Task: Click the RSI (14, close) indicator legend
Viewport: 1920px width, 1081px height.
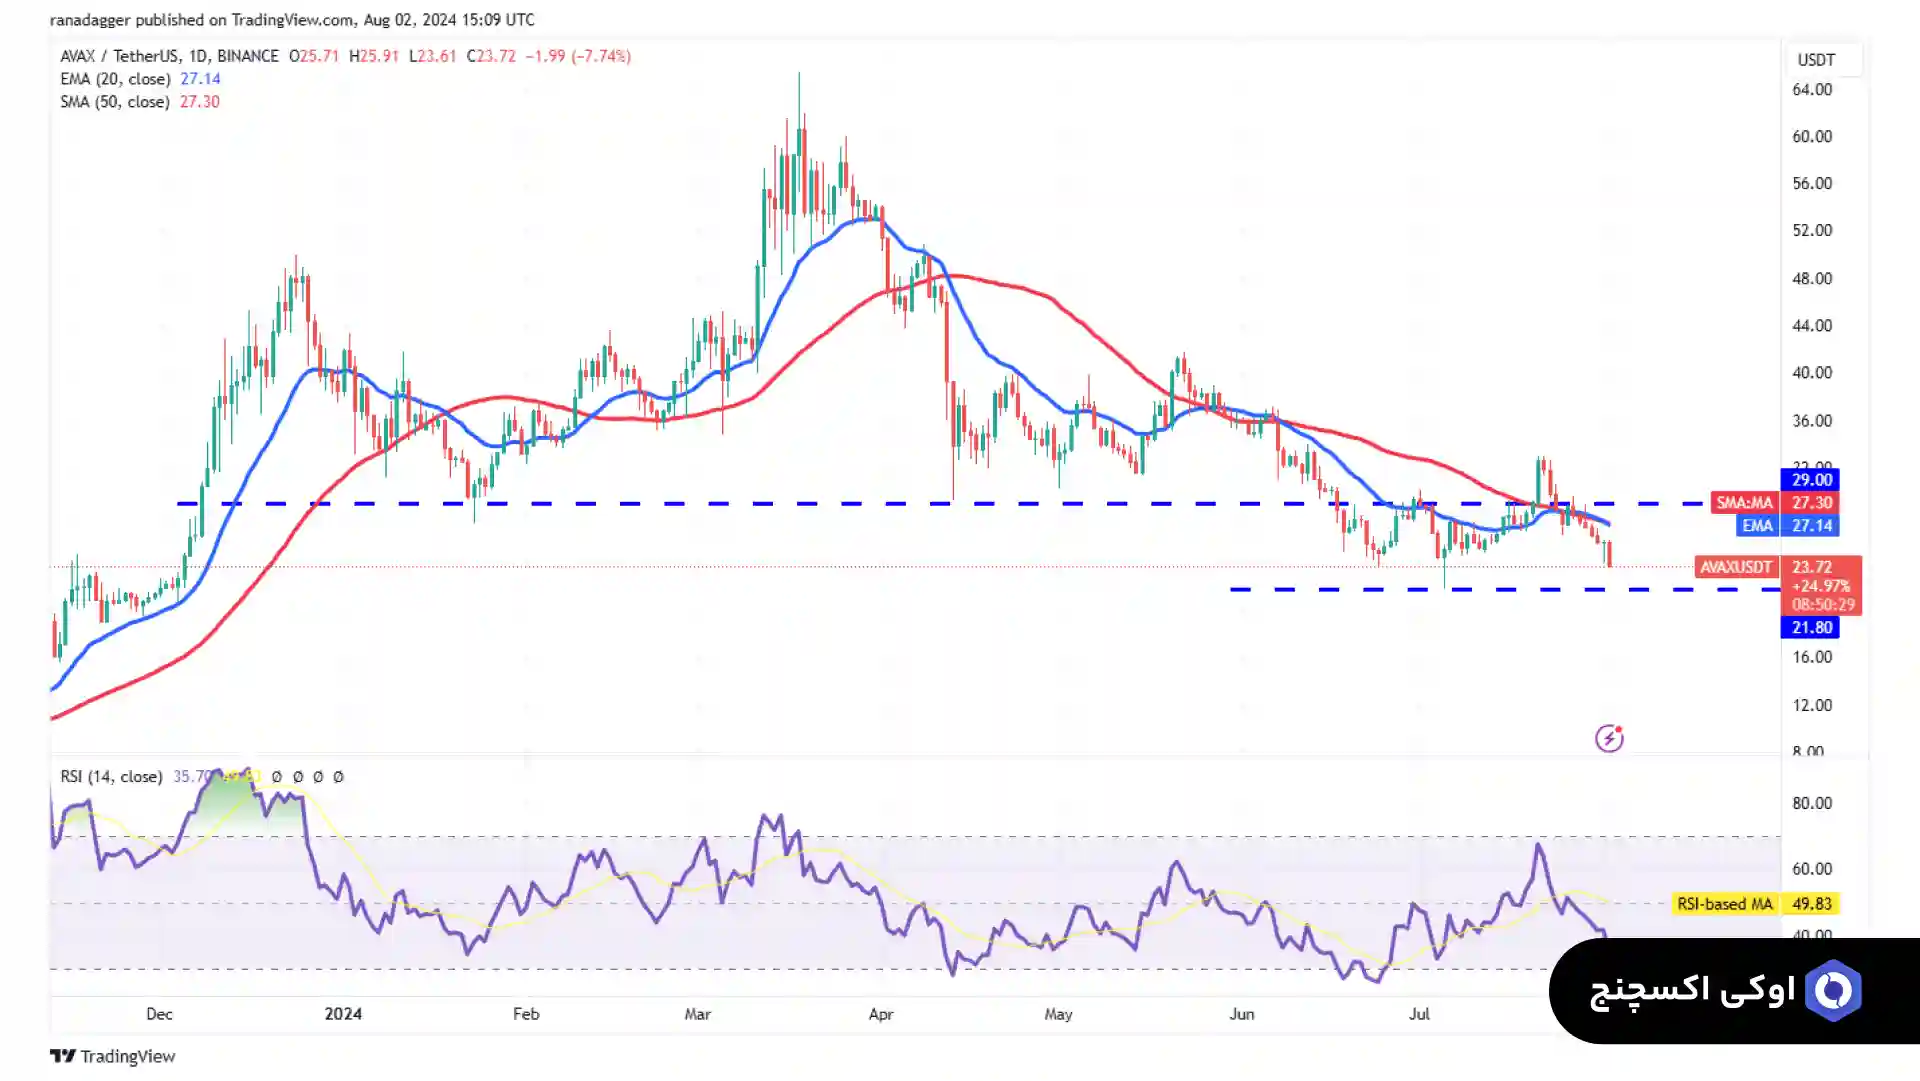Action: click(111, 776)
